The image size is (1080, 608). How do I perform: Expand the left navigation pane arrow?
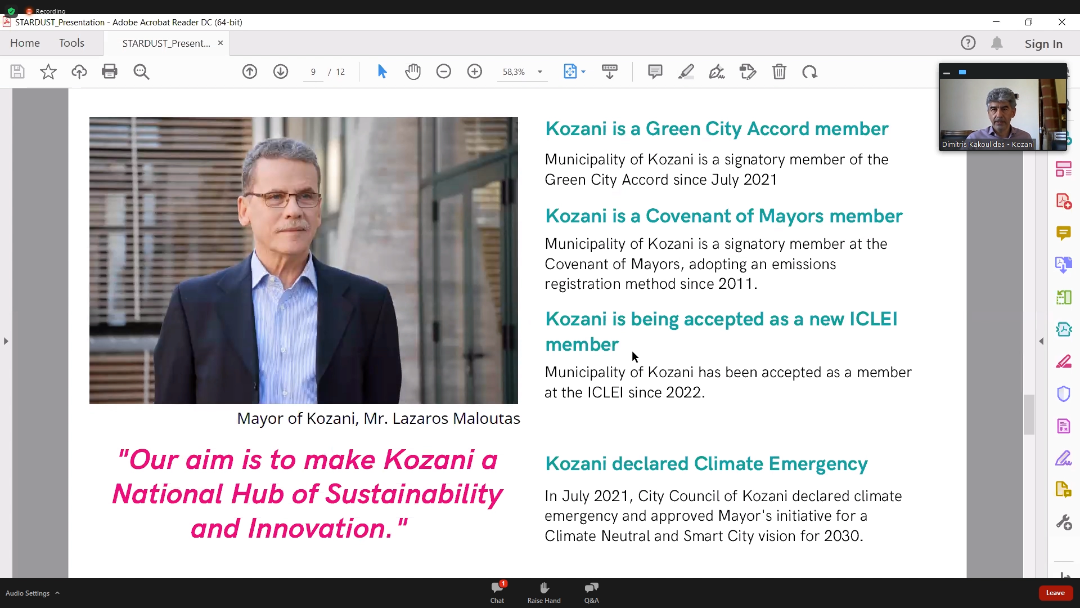(x=6, y=341)
